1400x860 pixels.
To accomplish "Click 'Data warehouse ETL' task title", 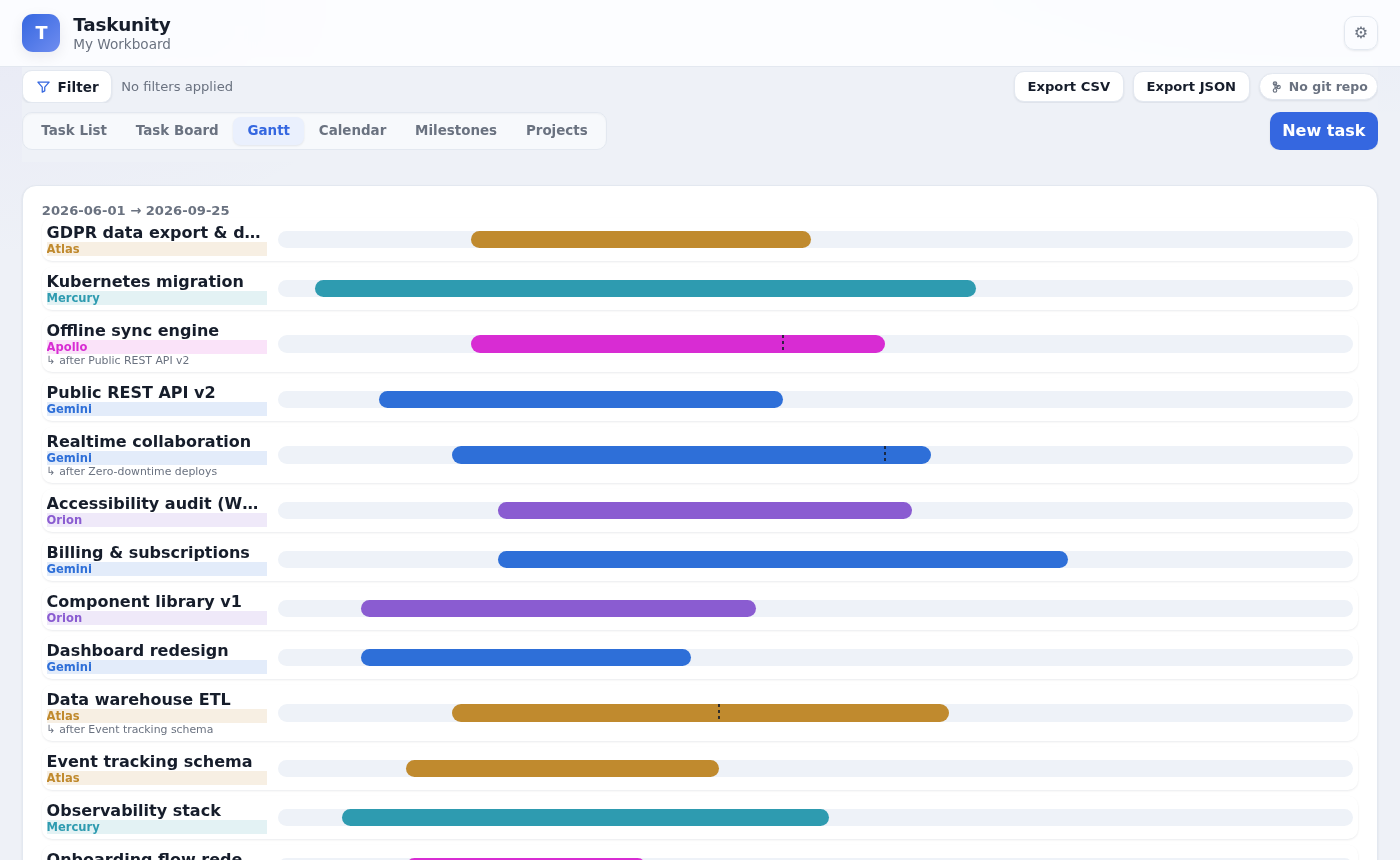I will 138,700.
